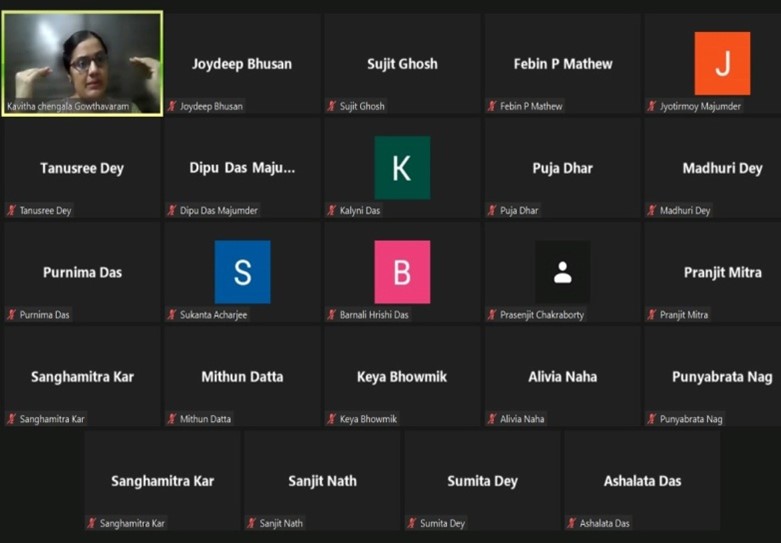This screenshot has height=543, width=781.
Task: Click the Punyabrata Nag participant tile
Action: pyautogui.click(x=722, y=377)
